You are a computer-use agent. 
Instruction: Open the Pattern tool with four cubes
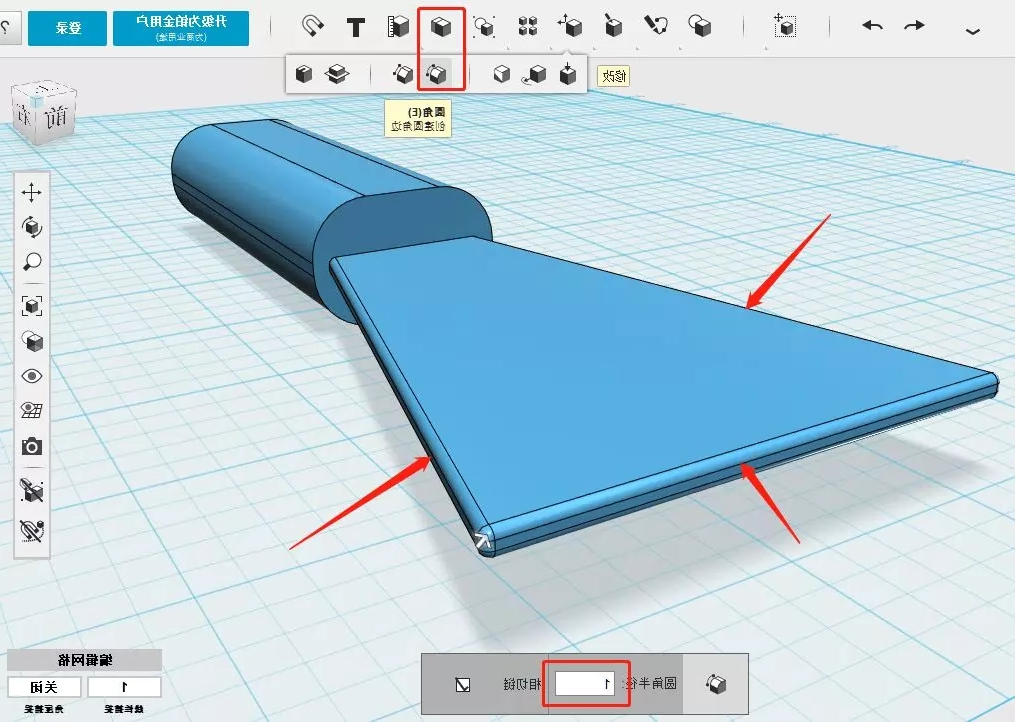point(528,27)
